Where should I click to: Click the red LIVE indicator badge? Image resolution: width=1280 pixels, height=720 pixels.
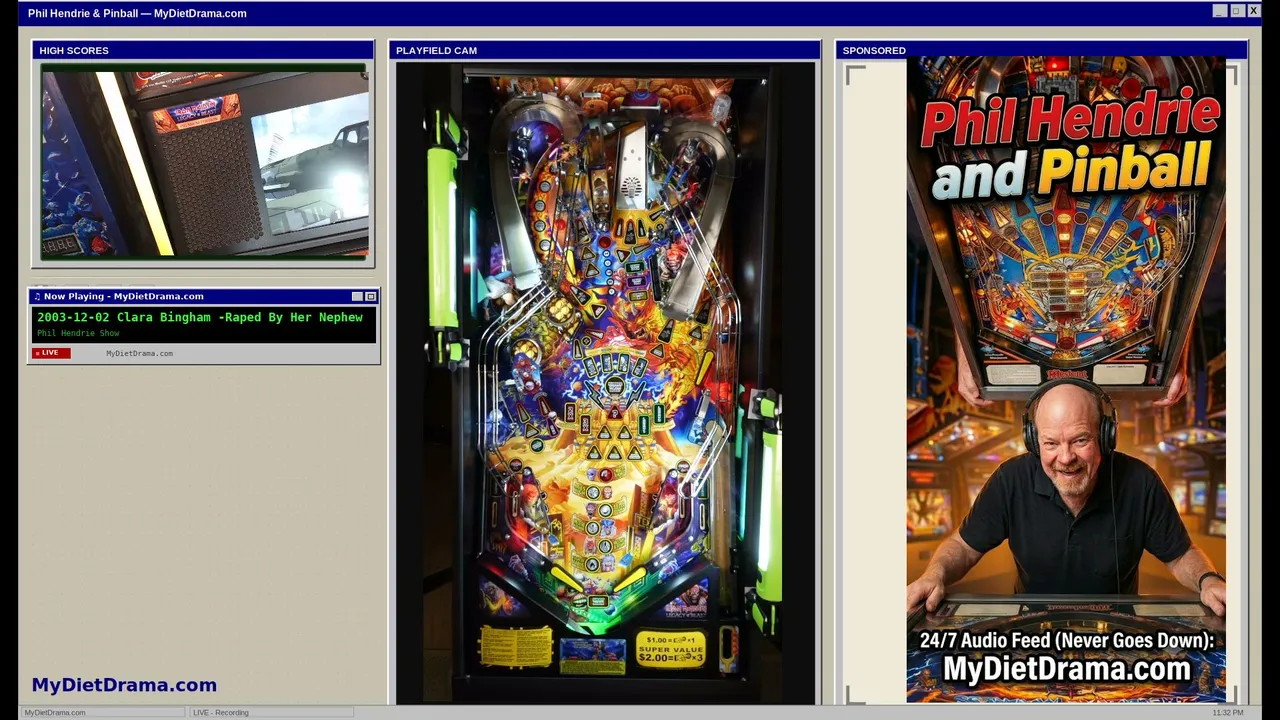(x=51, y=353)
